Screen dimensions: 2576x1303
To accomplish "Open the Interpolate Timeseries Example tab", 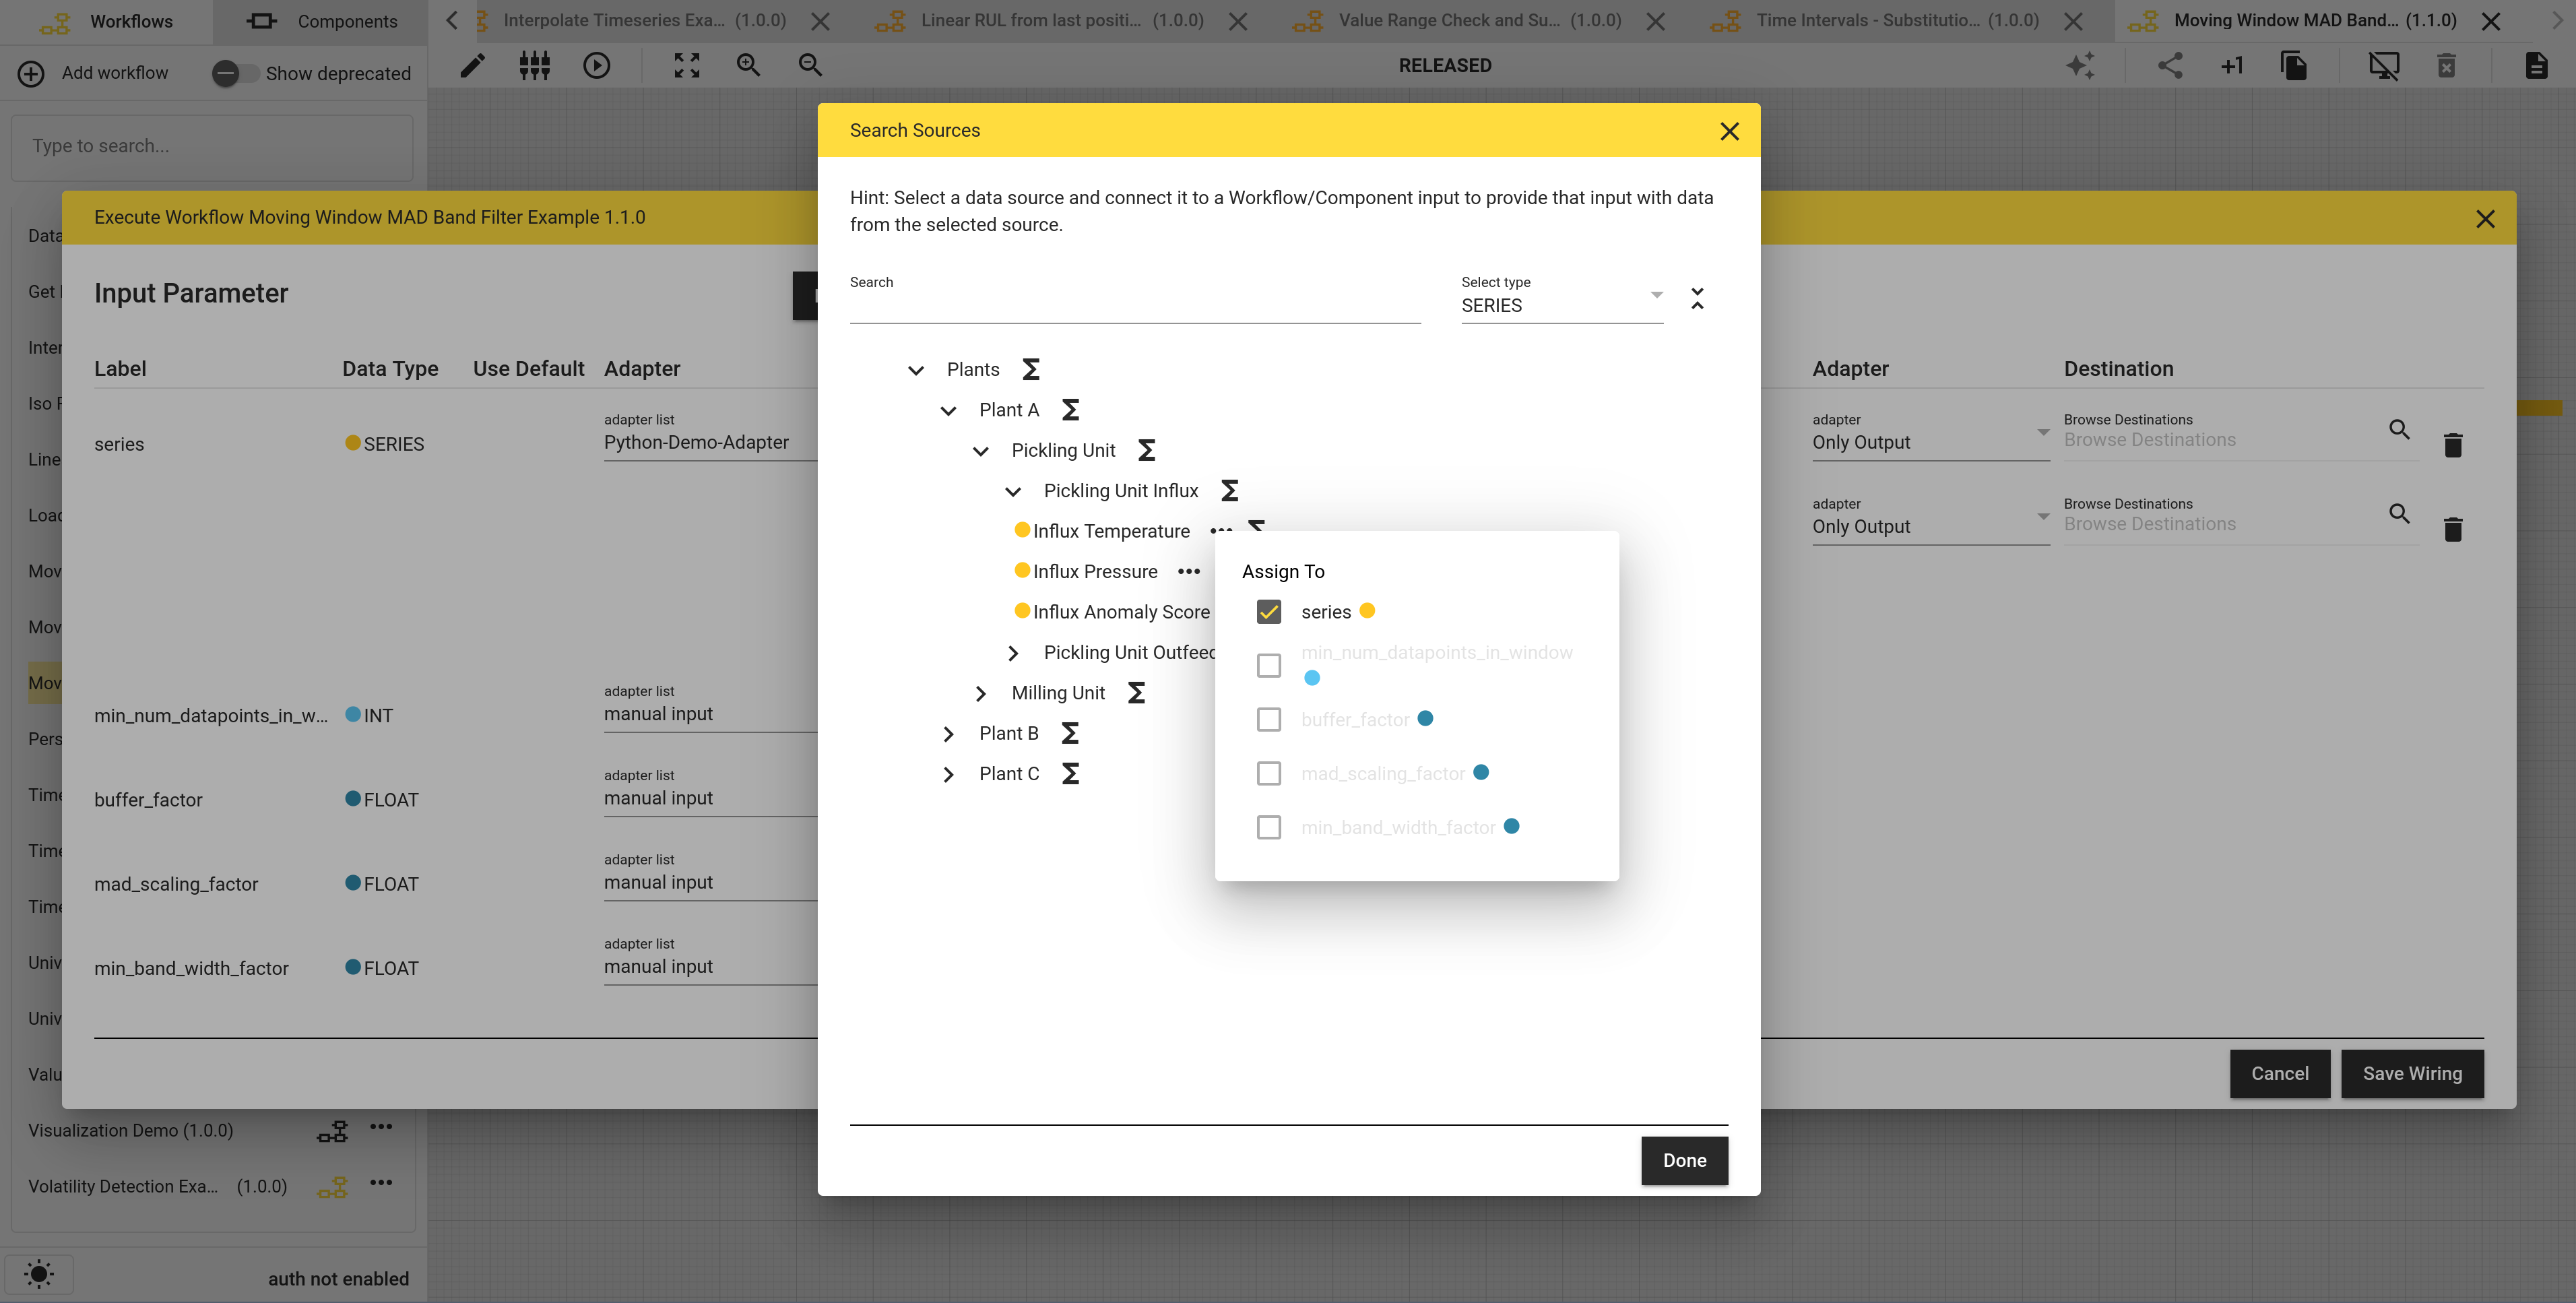I will pos(645,21).
